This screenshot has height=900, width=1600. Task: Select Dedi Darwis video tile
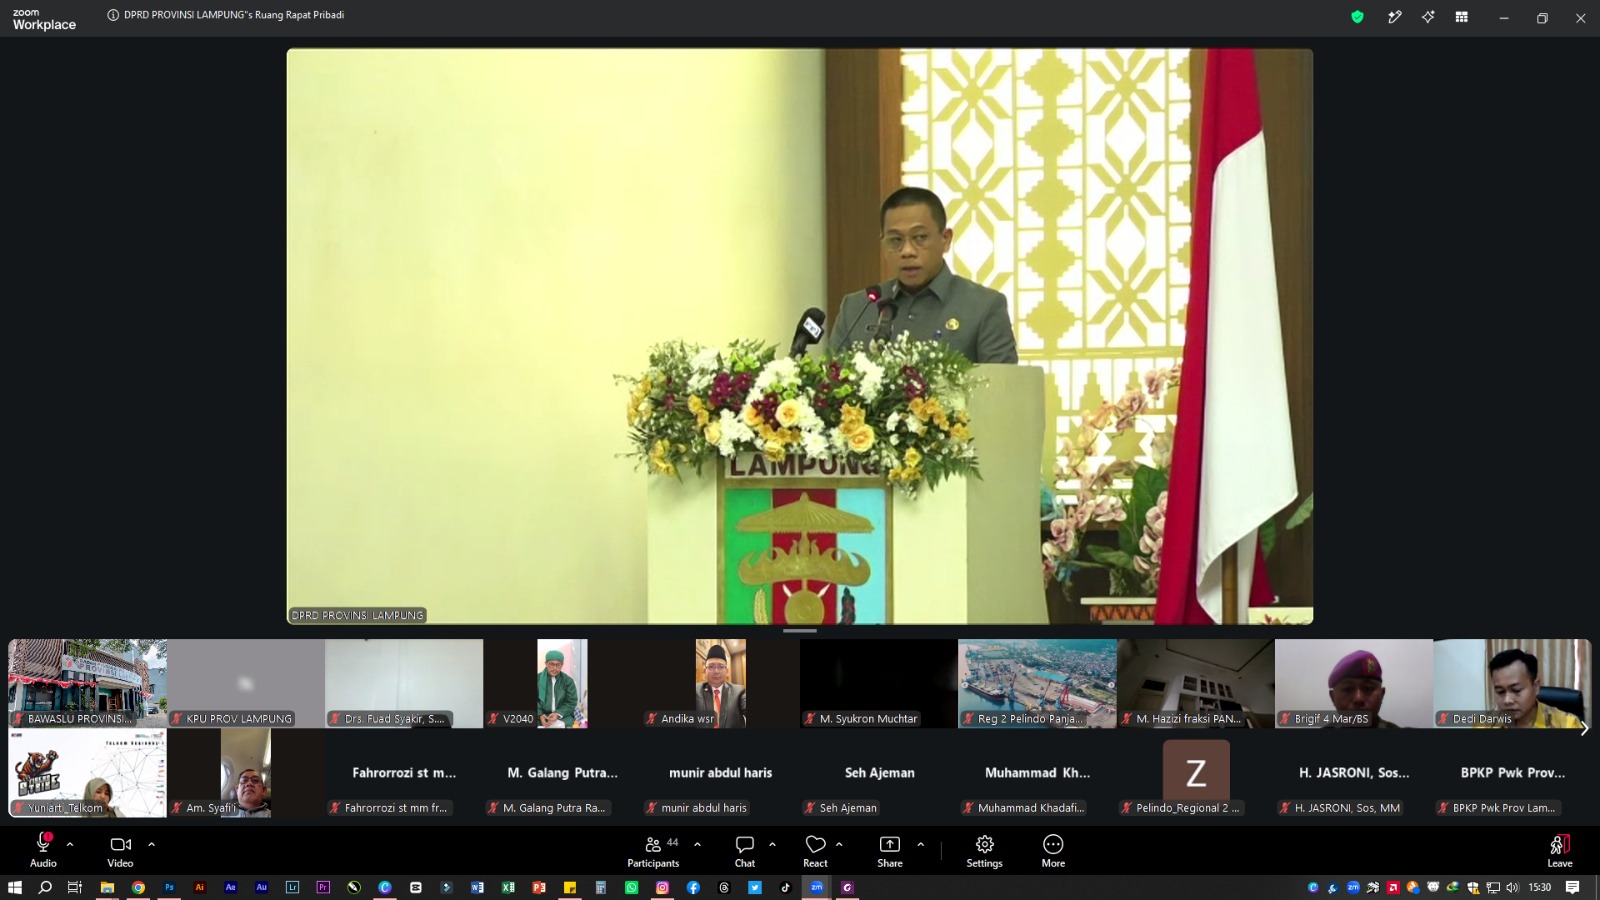tap(1512, 684)
